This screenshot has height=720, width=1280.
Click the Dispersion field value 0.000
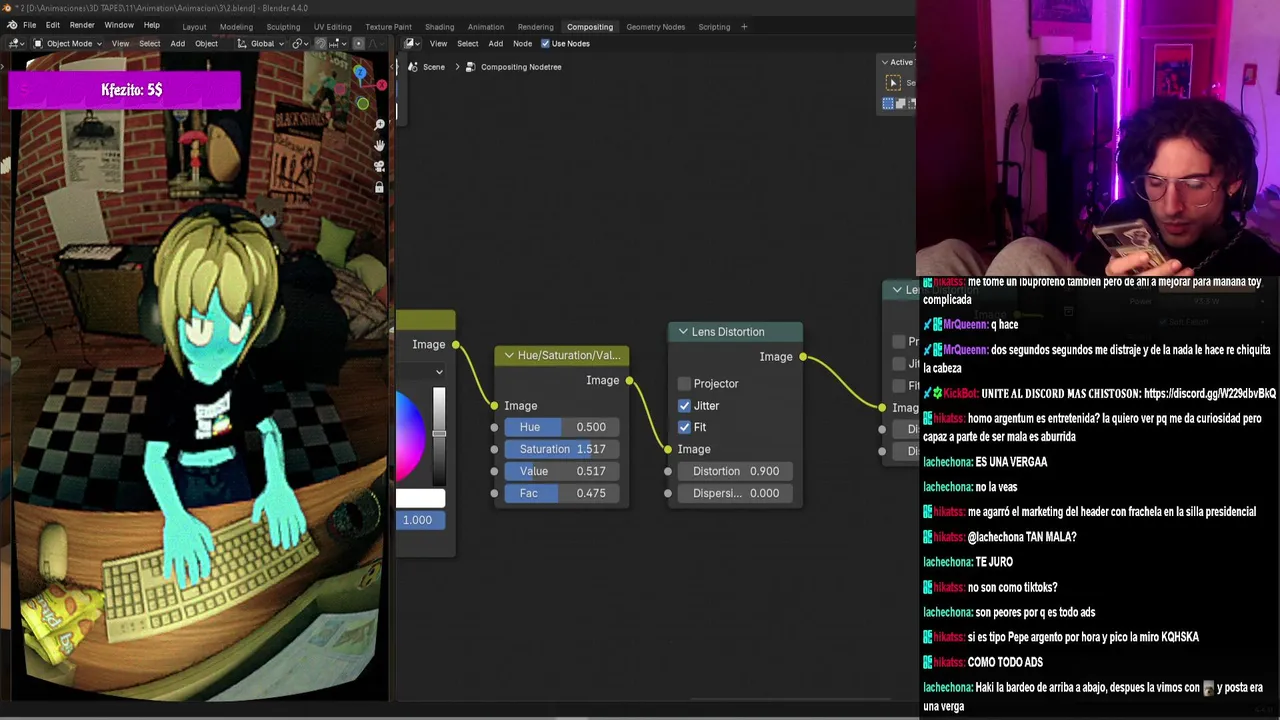click(736, 494)
